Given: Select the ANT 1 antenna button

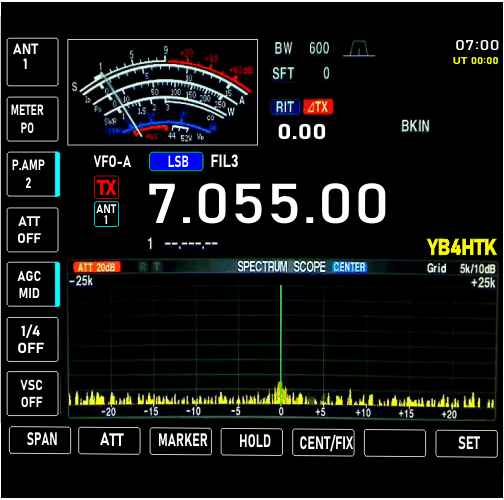Looking at the screenshot, I should pos(33,62).
